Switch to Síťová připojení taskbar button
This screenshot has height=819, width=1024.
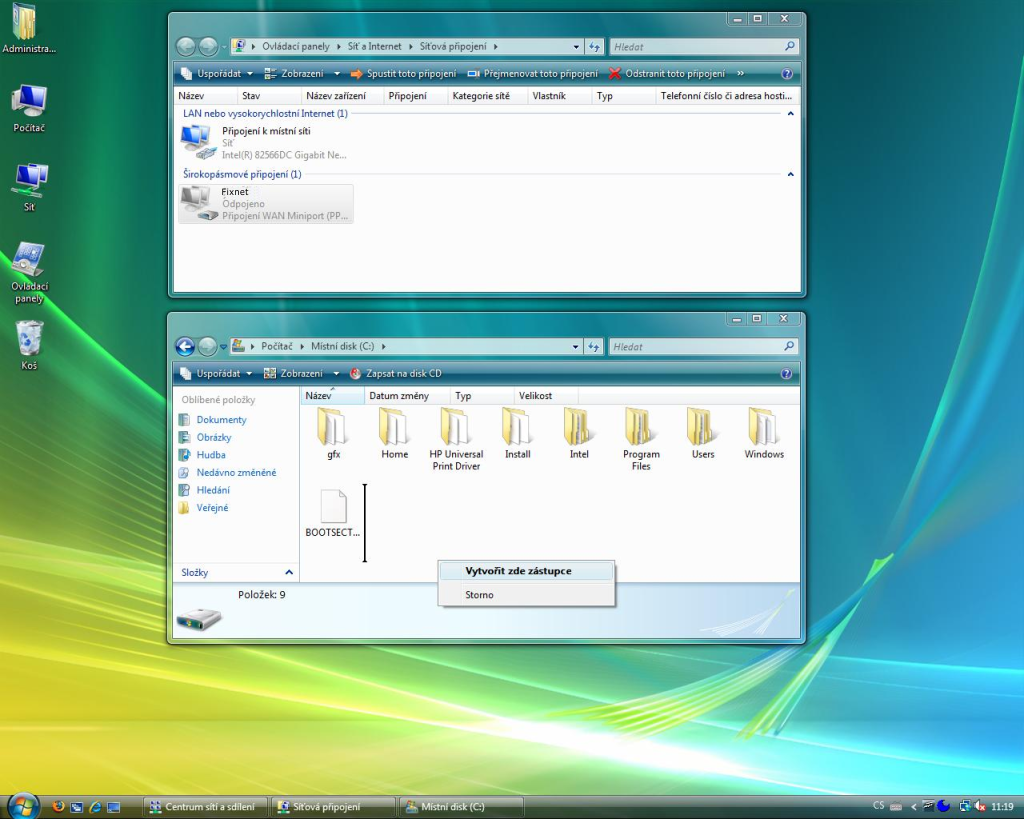coord(334,807)
